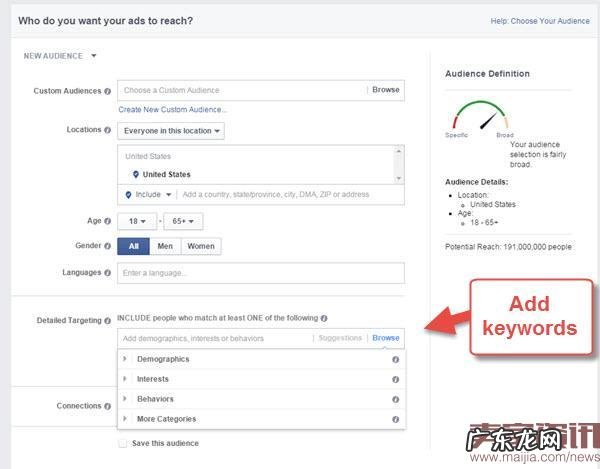Screen dimensions: 600x469
Task: Click Browse in Custom Audiences field
Action: pyautogui.click(x=386, y=90)
